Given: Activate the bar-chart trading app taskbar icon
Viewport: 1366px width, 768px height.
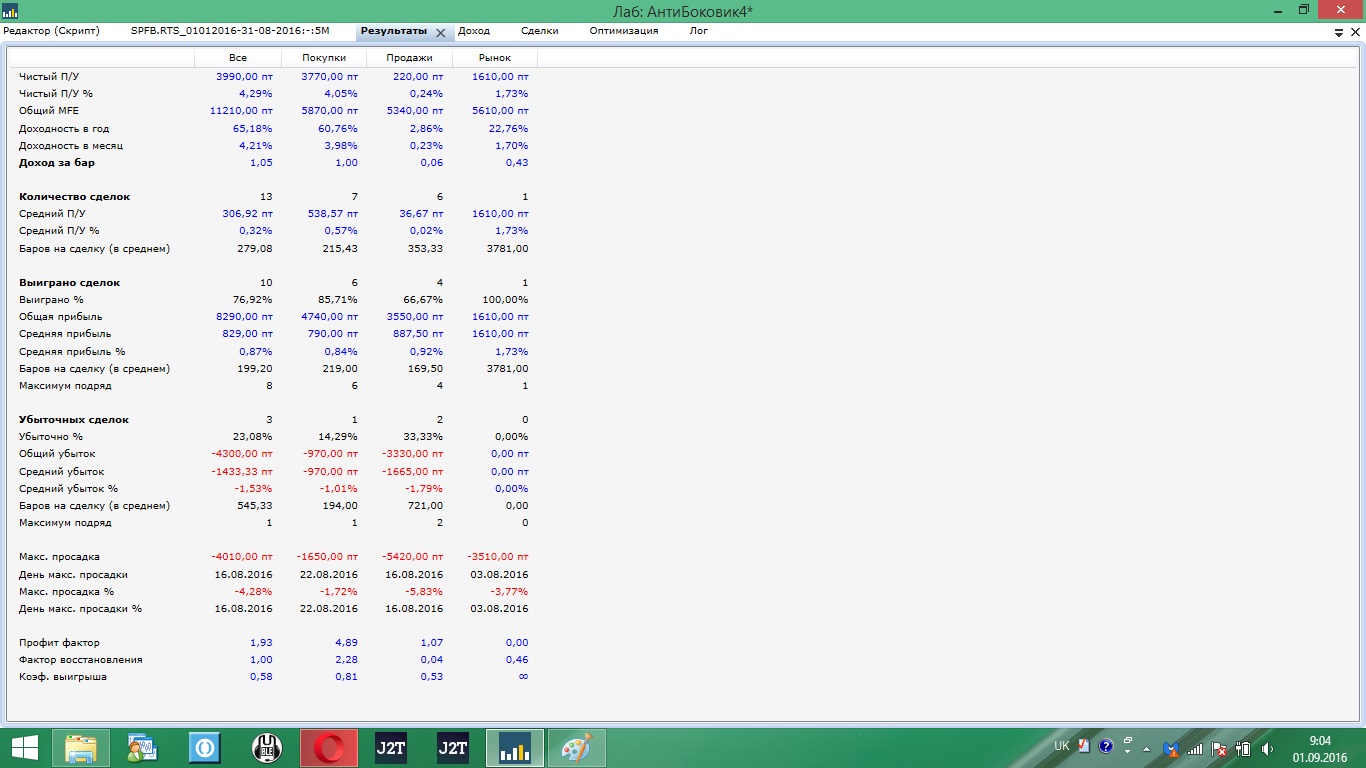Looking at the screenshot, I should 515,748.
